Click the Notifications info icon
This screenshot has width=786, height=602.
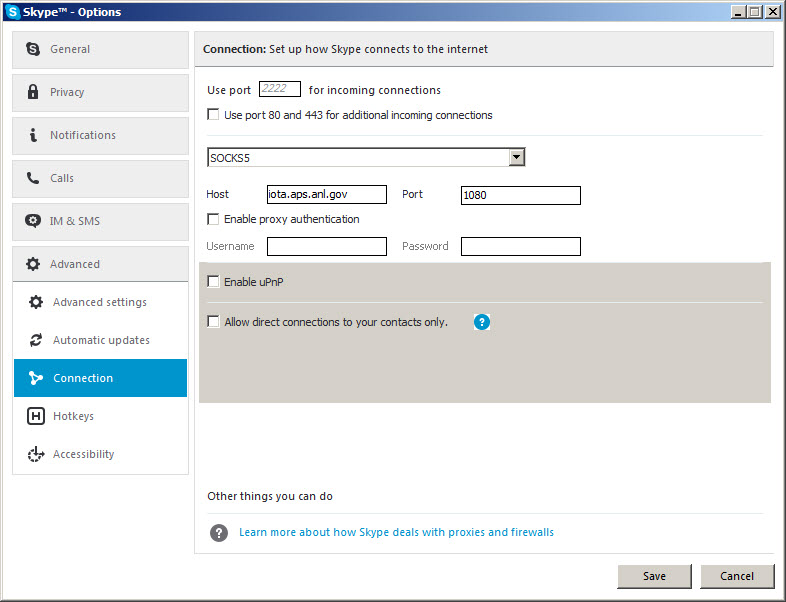(x=33, y=135)
